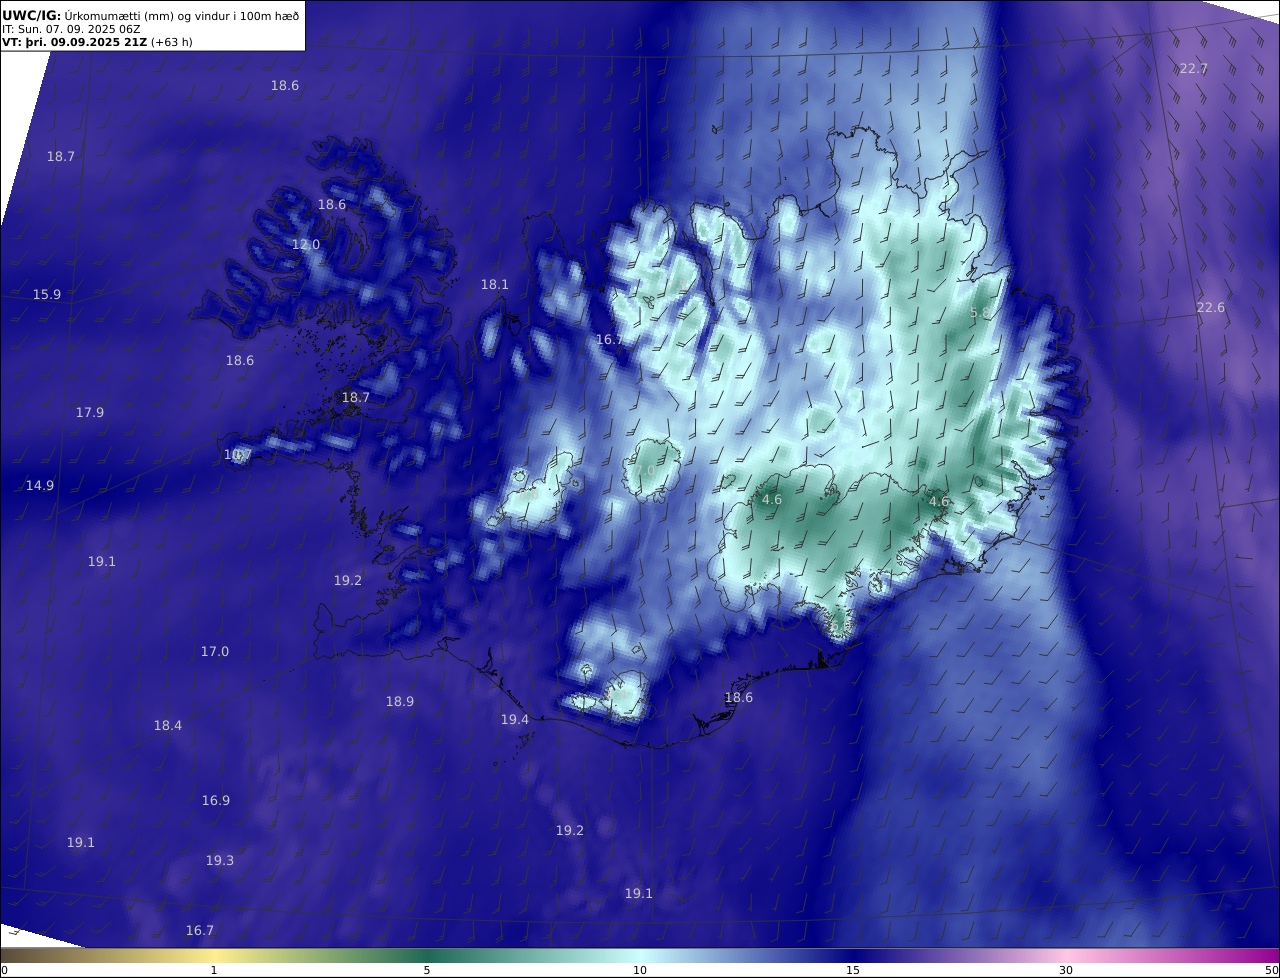This screenshot has width=1280, height=978.
Task: Click the 'VT: þri. 09.09.2025 21Z' valid time line
Action: [74, 42]
